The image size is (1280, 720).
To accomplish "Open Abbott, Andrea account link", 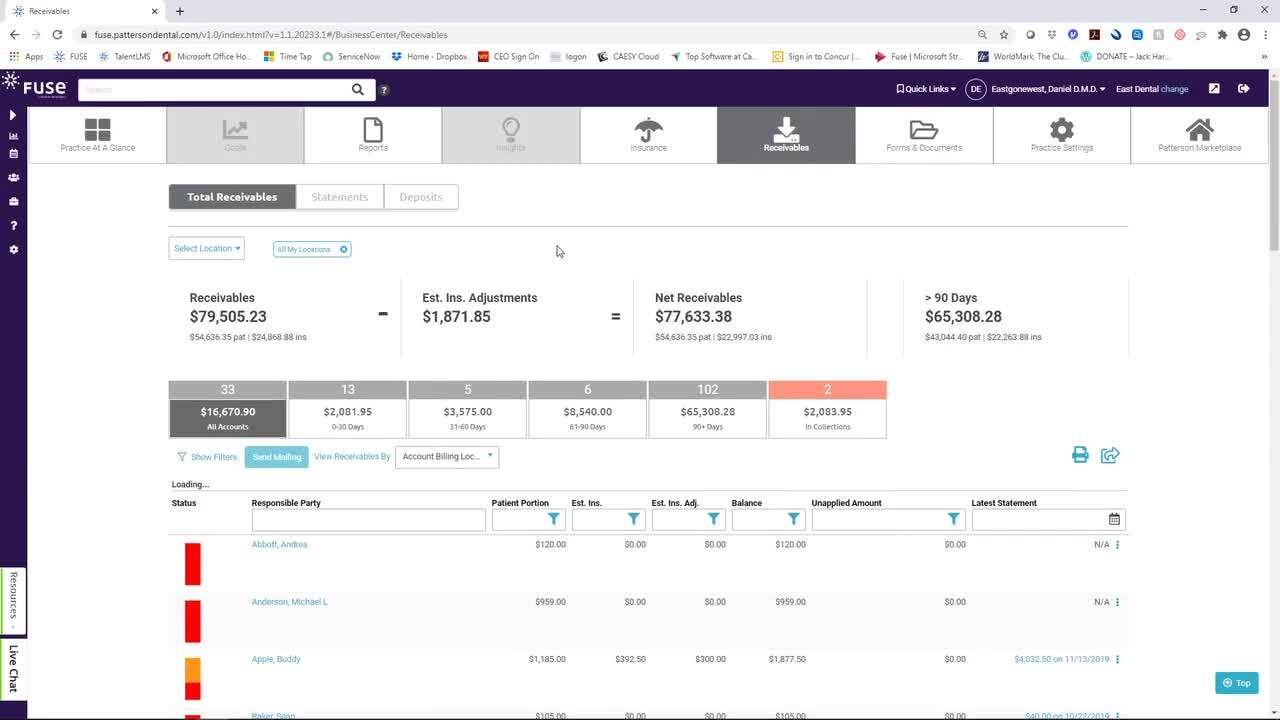I will (x=279, y=545).
